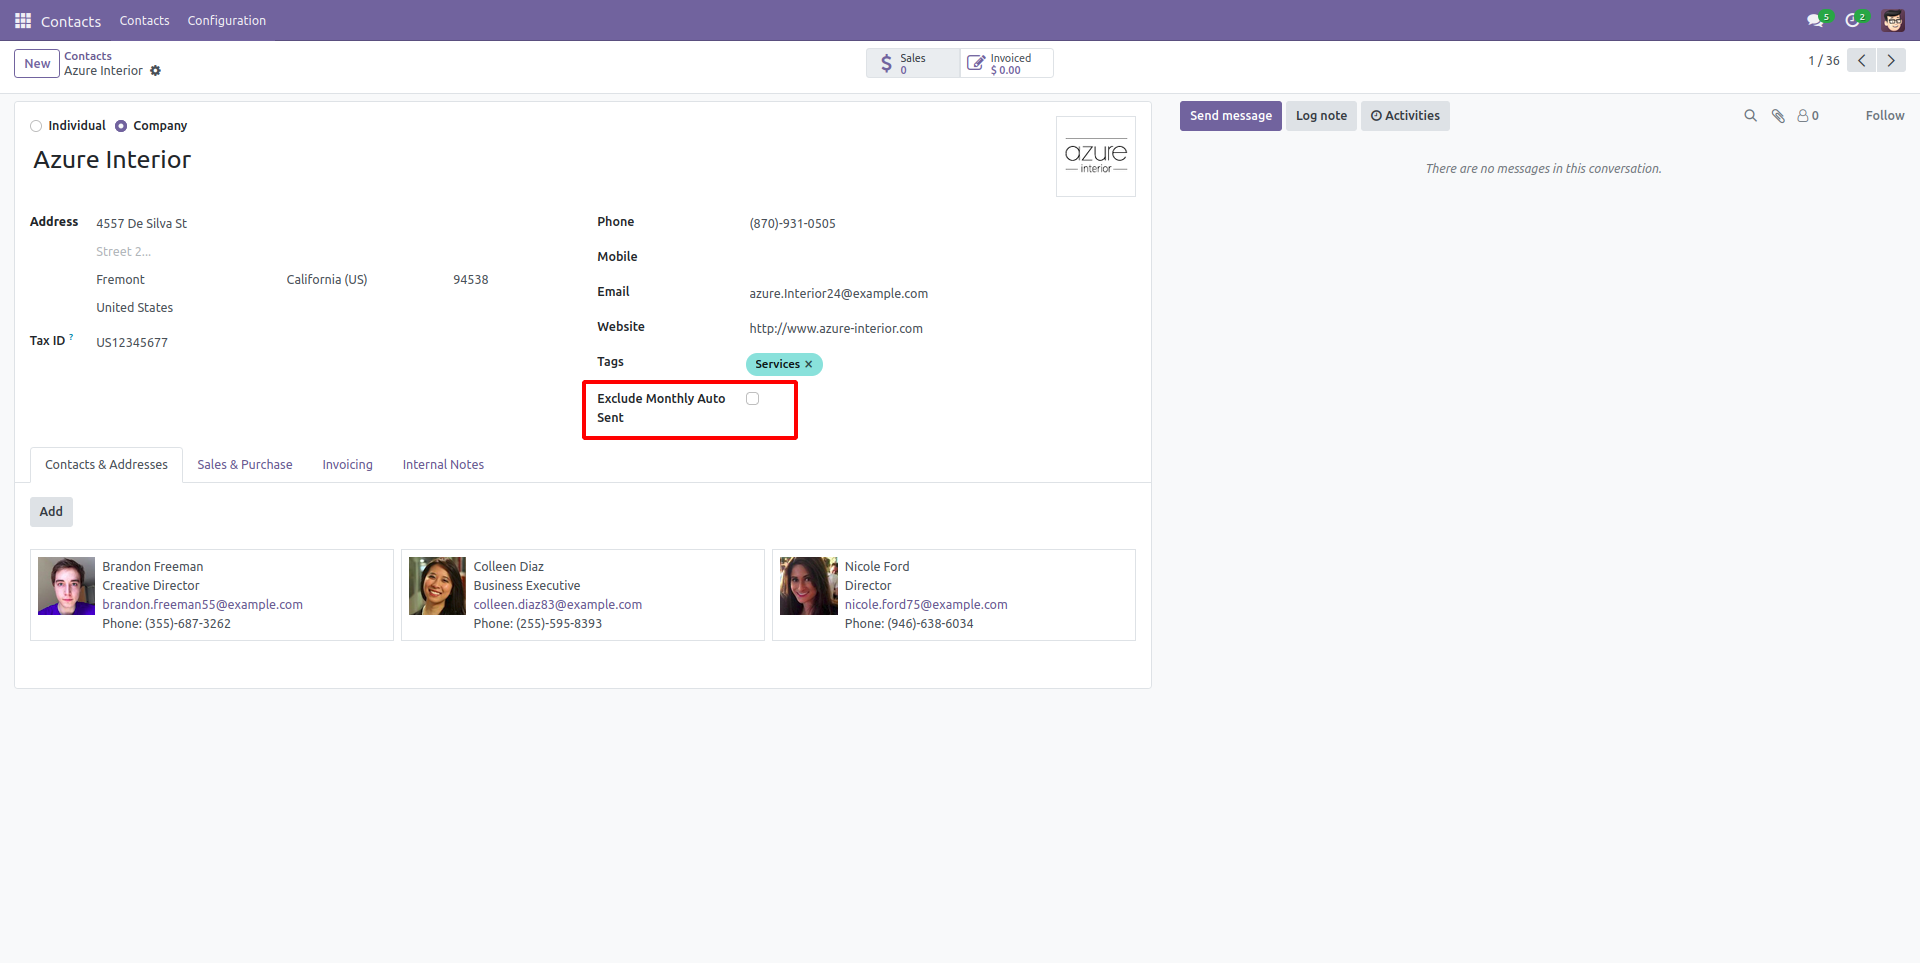Open the Invoiced stat button
1920x963 pixels.
click(x=1006, y=64)
